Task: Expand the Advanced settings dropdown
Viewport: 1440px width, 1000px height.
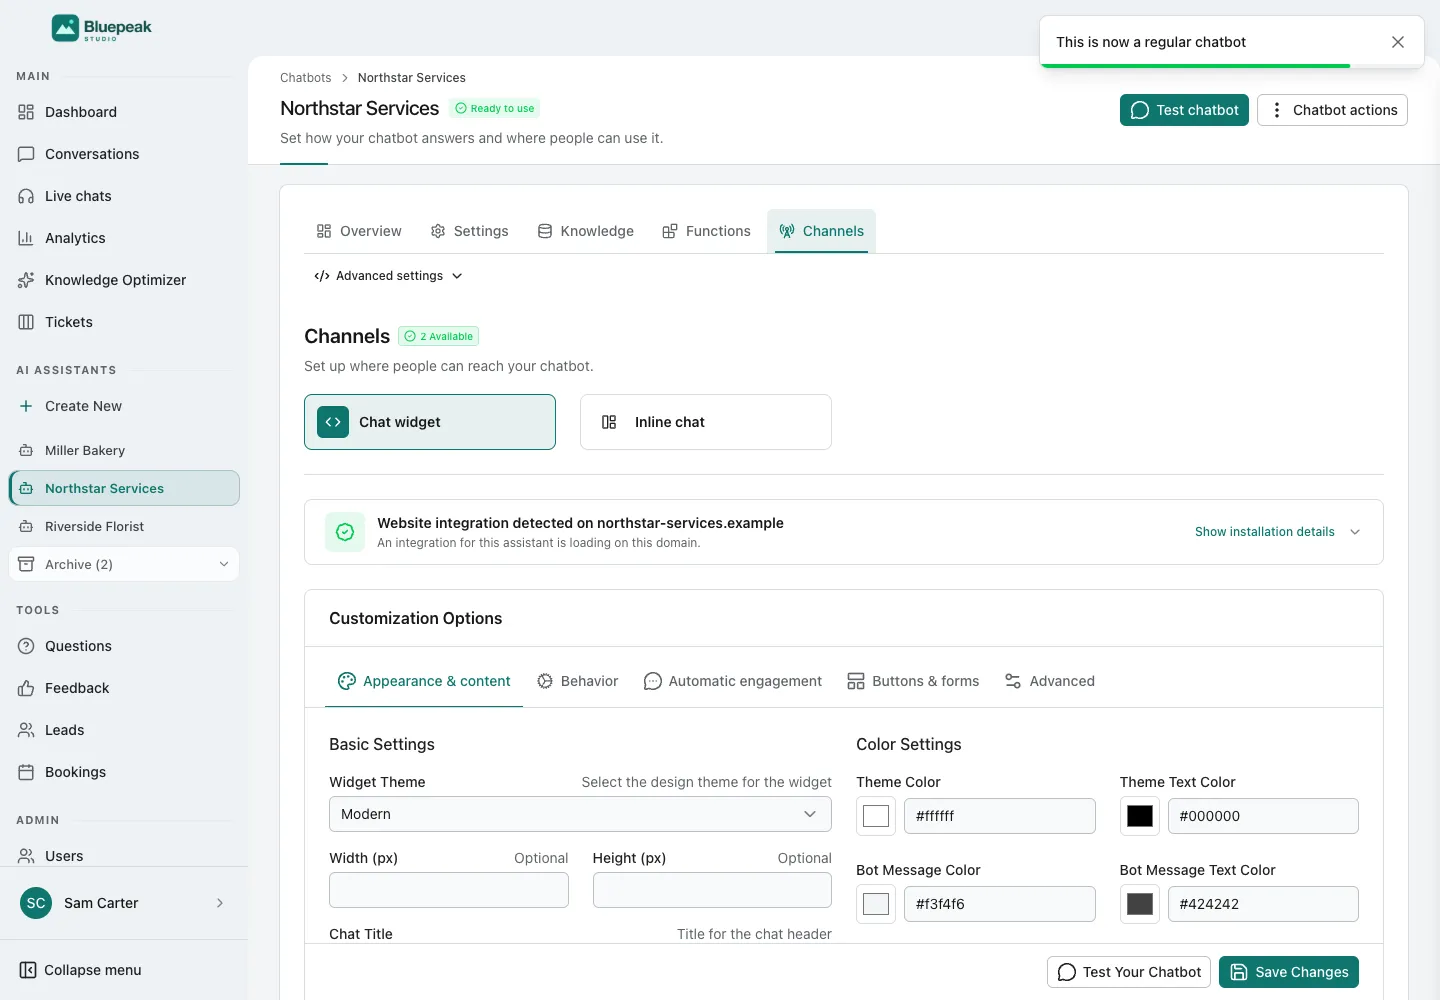Action: (388, 276)
